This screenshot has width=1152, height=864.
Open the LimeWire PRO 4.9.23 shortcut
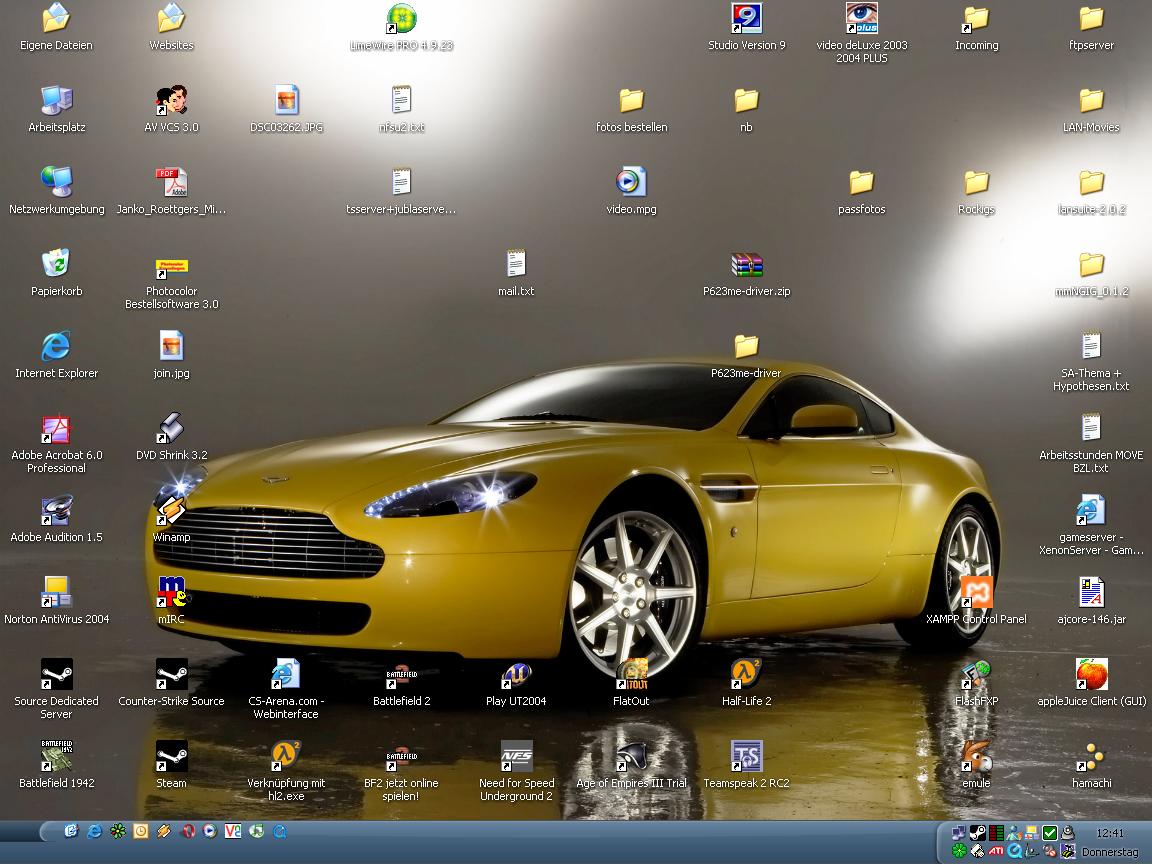point(401,19)
